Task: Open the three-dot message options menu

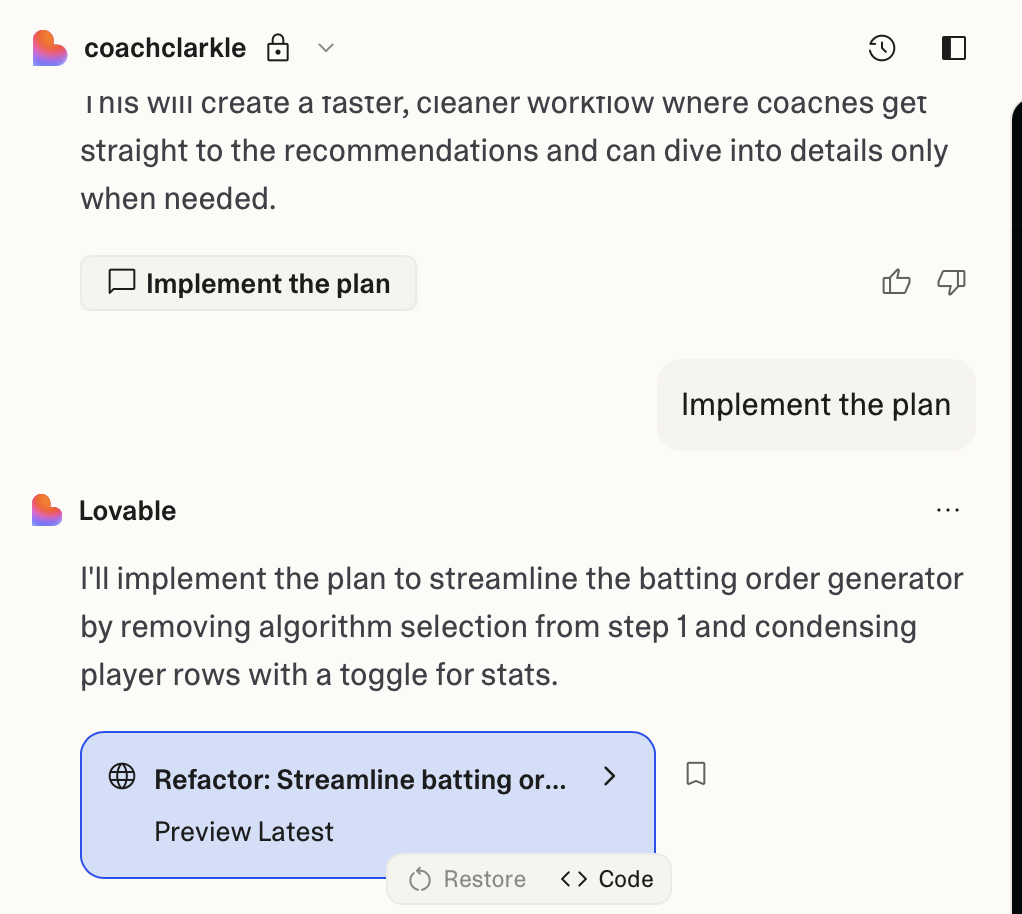Action: (x=947, y=510)
